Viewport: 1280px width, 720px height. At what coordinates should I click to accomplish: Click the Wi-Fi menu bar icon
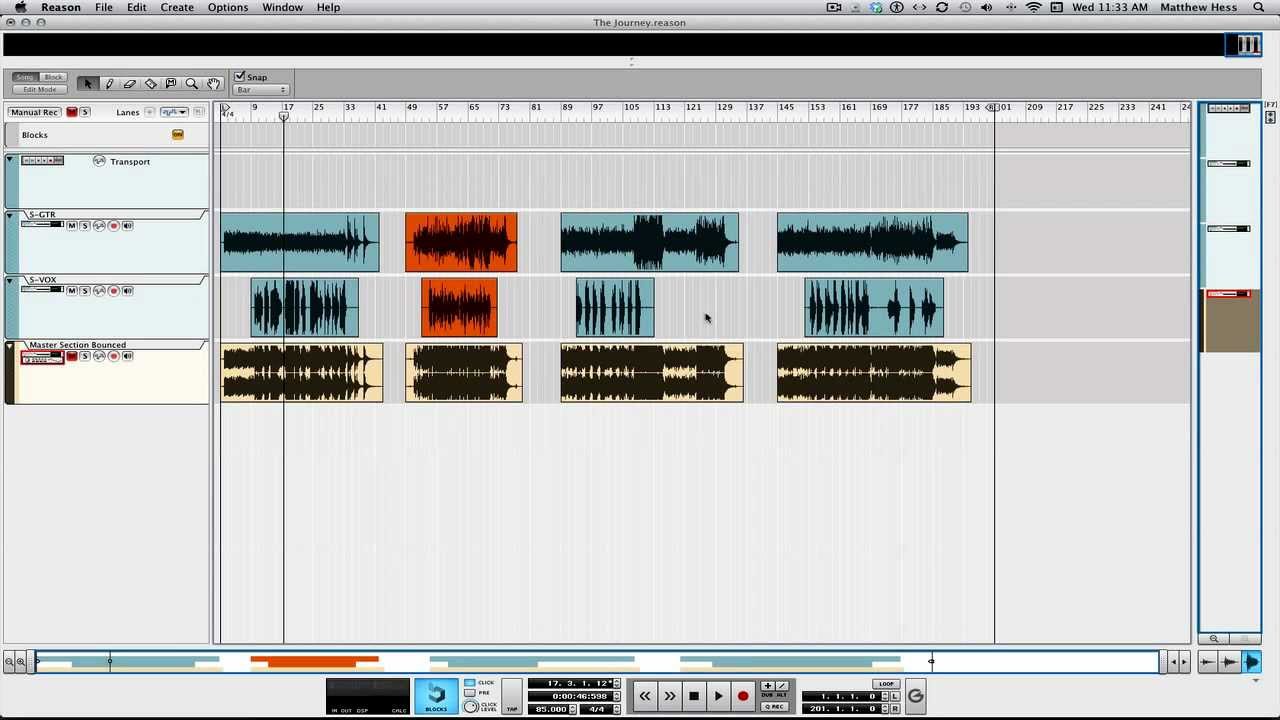1034,7
